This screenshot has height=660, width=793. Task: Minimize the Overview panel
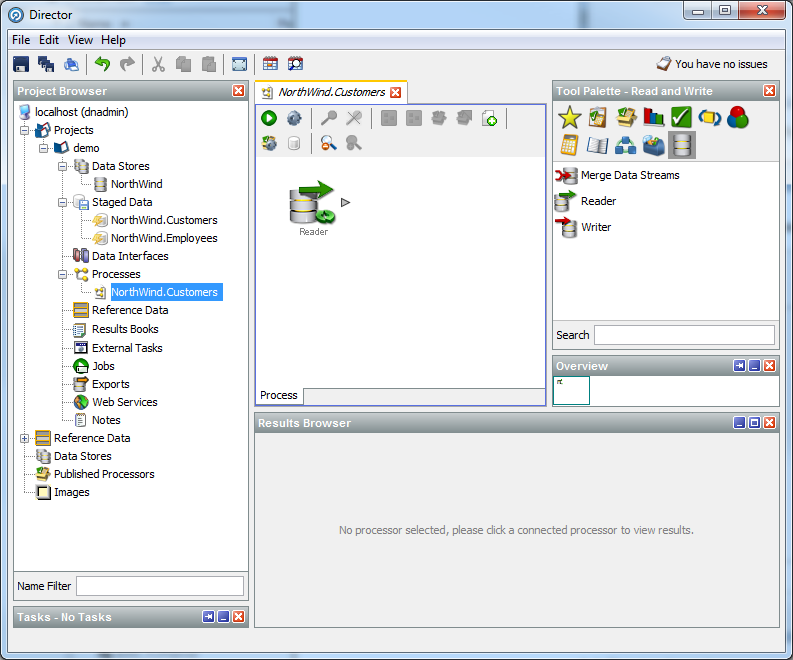pos(754,366)
